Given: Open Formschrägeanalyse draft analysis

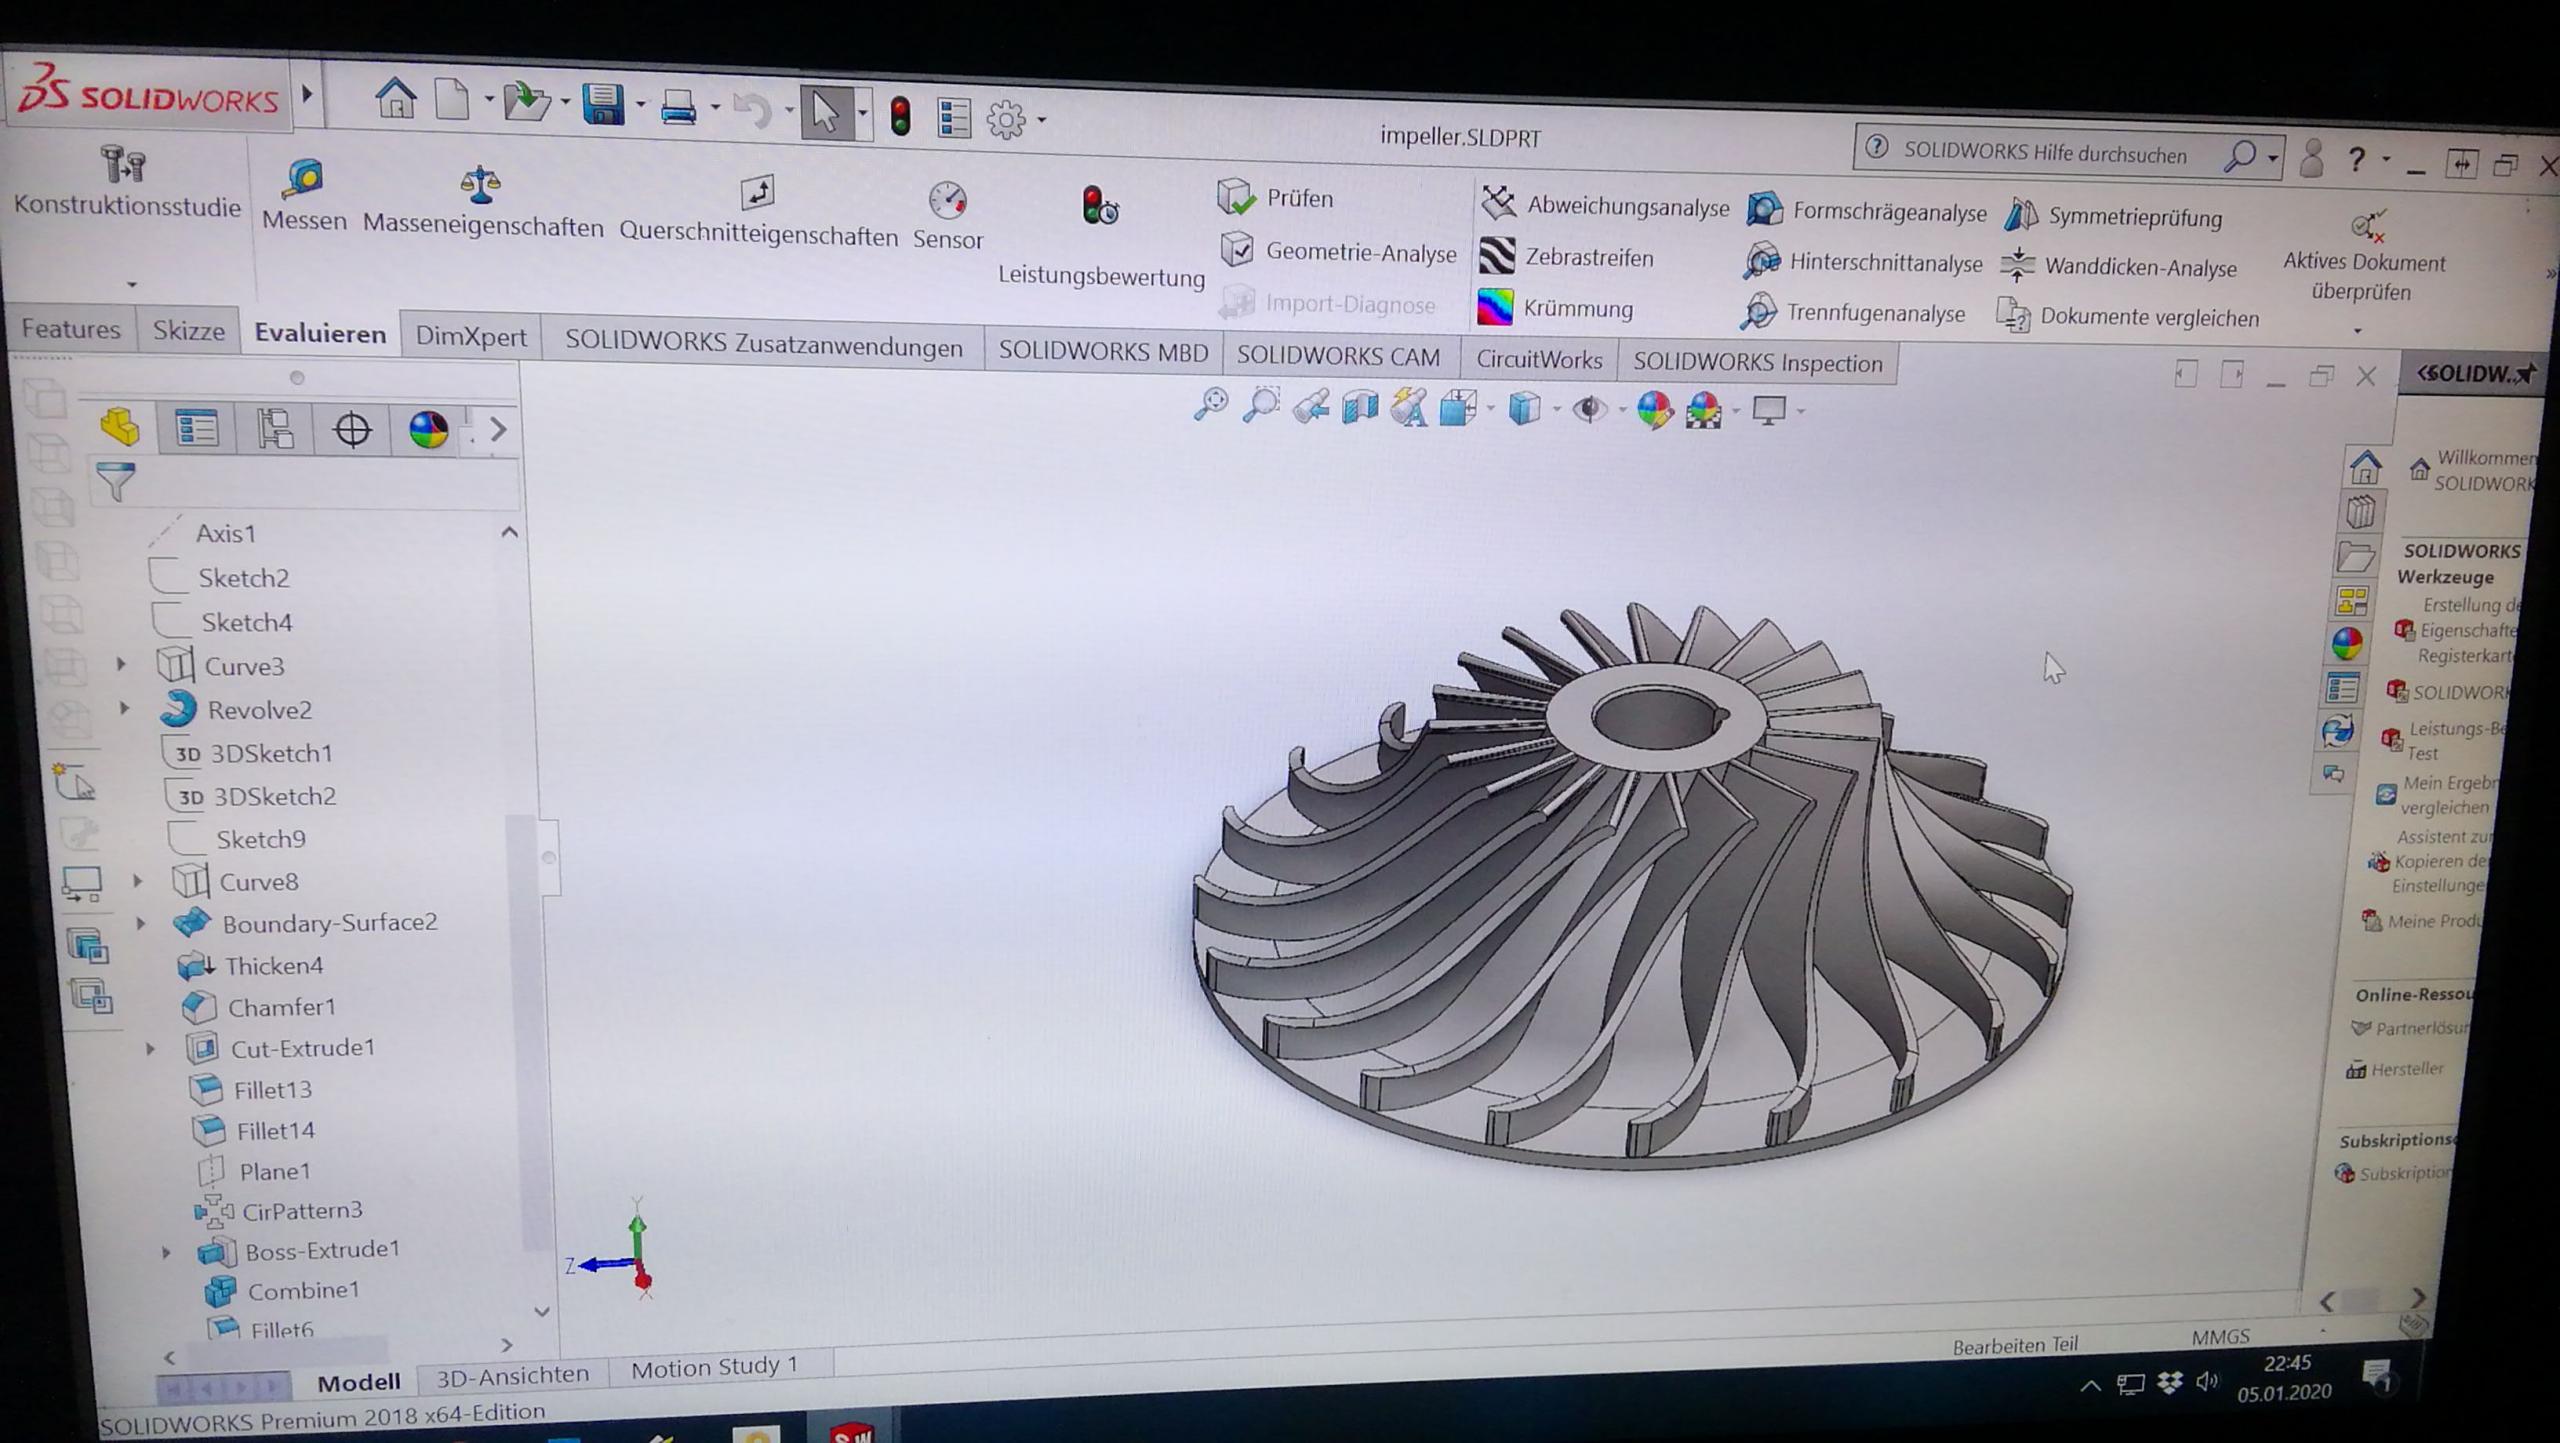Looking at the screenshot, I should point(1866,210).
